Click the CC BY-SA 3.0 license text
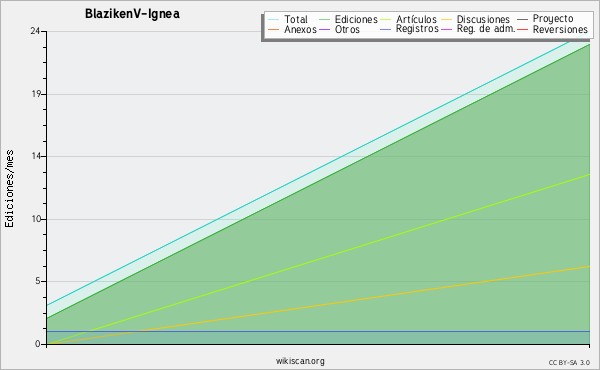Image resolution: width=600 pixels, height=370 pixels. (x=569, y=363)
